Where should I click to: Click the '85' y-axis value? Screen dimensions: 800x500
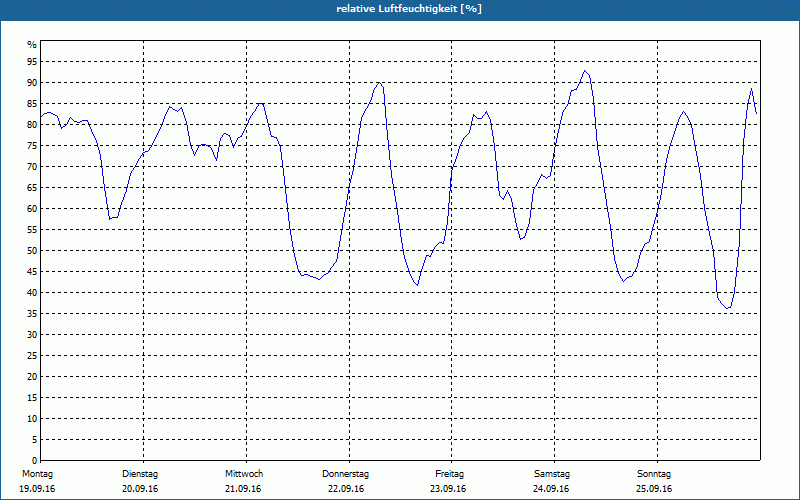pos(32,104)
